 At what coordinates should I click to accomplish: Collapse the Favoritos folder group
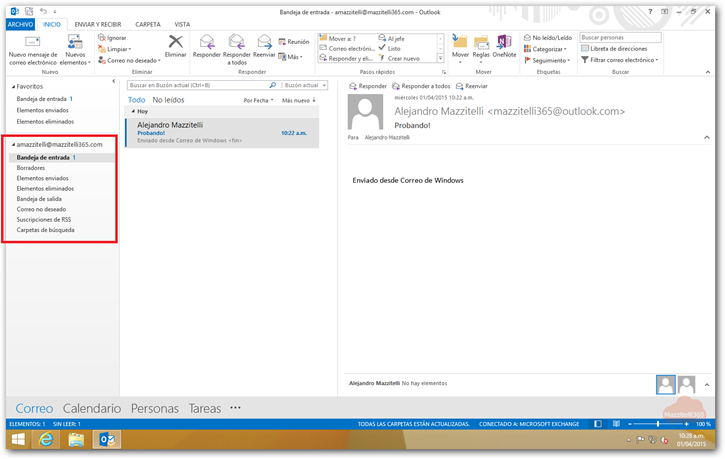[x=13, y=87]
